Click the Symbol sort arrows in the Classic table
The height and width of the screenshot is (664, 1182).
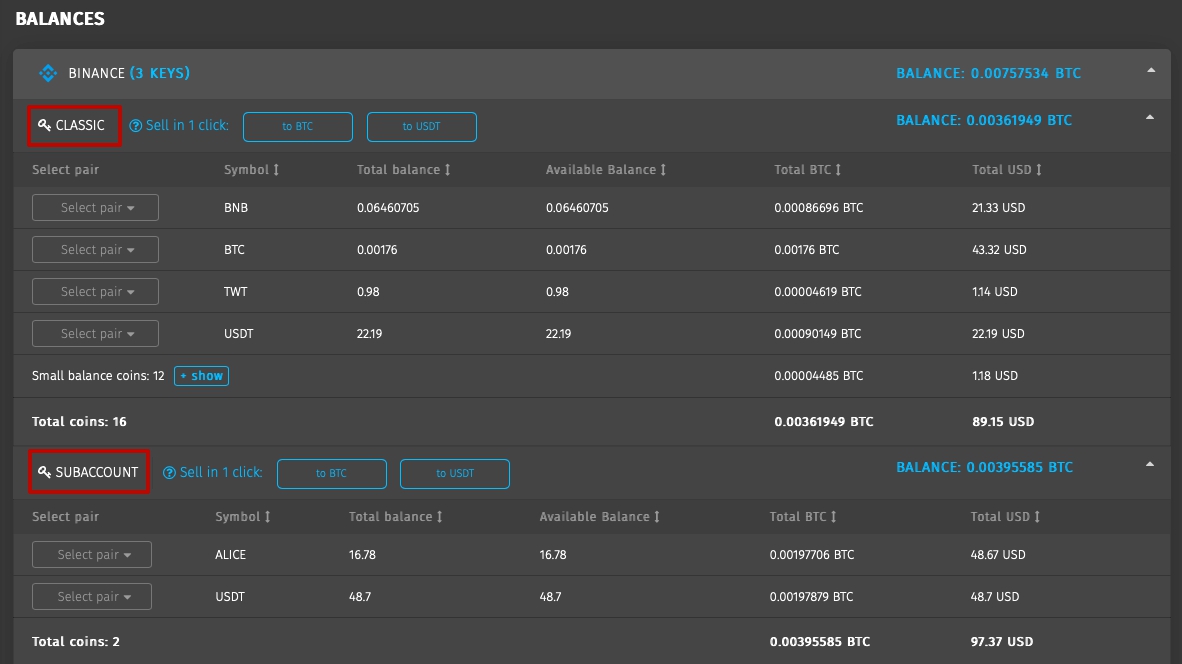[276, 170]
